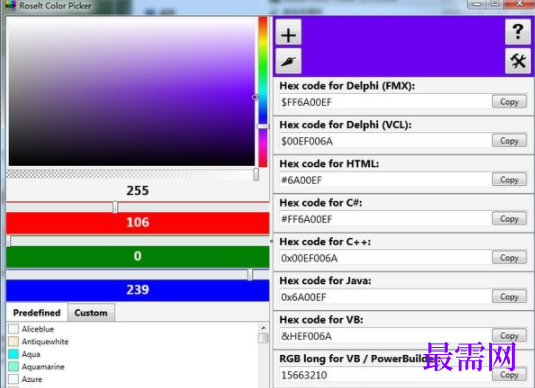The height and width of the screenshot is (388, 535).
Task: Switch to the Predefined tab
Action: tap(37, 313)
